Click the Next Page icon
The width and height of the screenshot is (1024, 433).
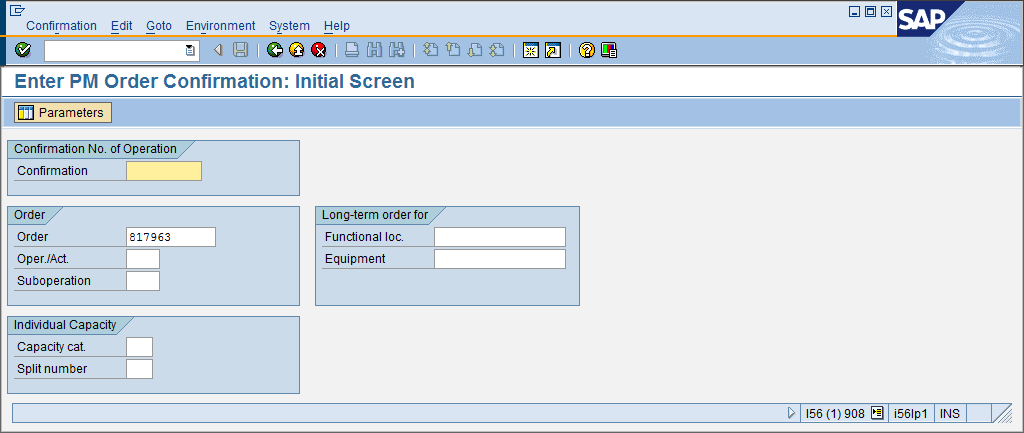[475, 50]
